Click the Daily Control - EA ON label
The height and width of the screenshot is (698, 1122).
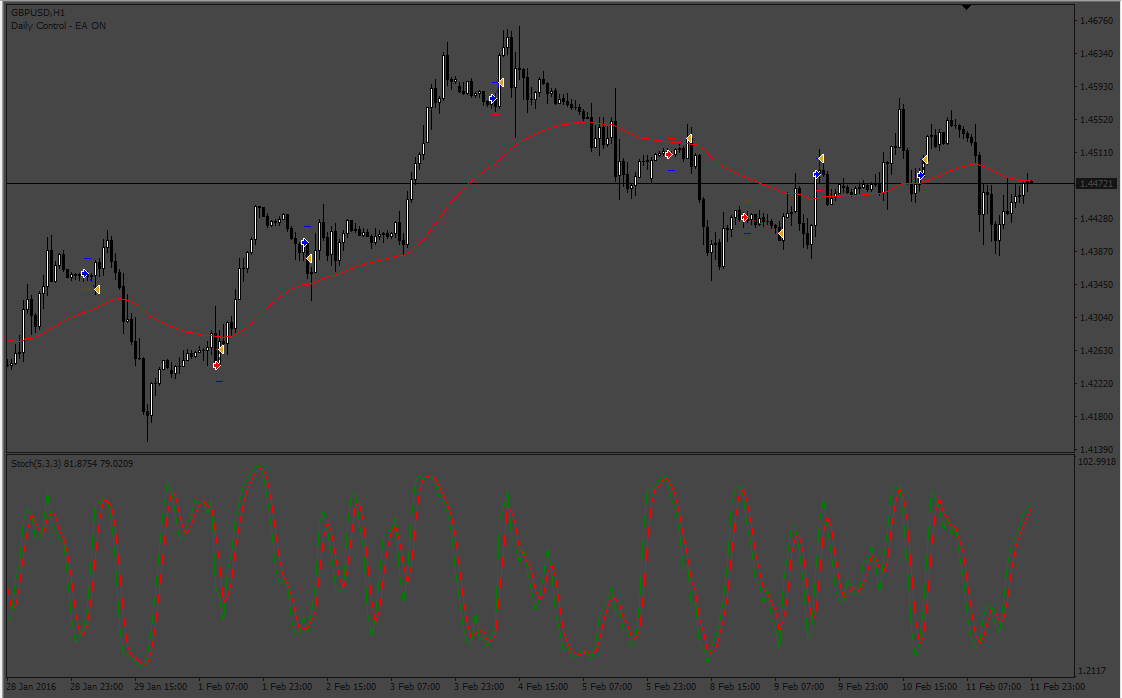(x=59, y=26)
